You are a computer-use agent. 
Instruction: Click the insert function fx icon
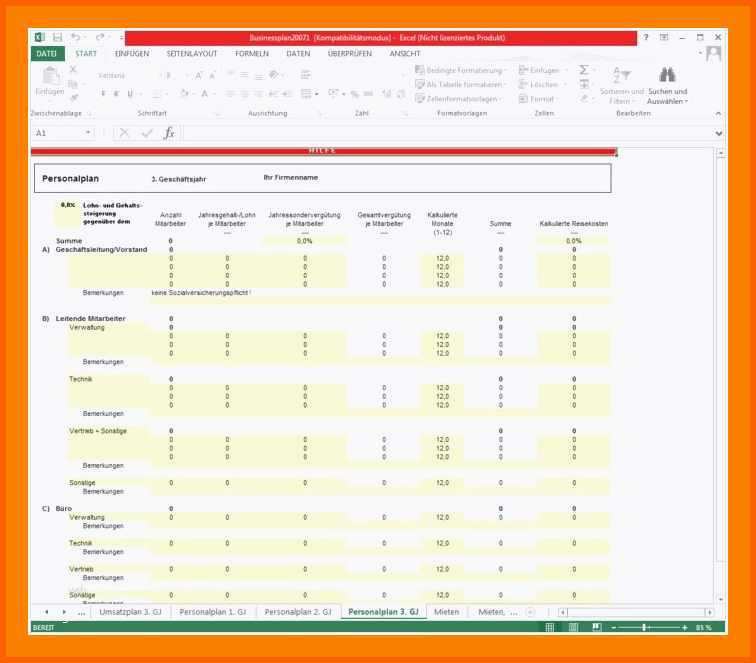pyautogui.click(x=169, y=133)
